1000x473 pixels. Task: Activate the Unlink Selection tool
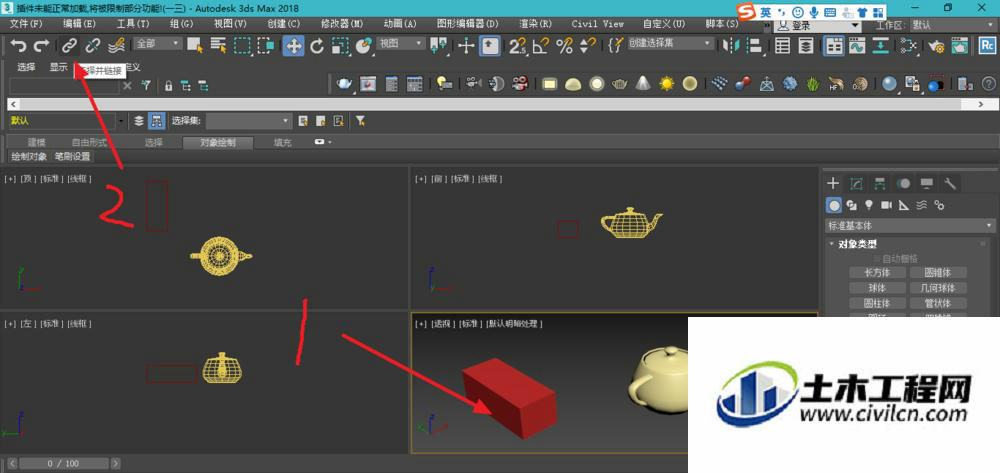click(x=93, y=45)
